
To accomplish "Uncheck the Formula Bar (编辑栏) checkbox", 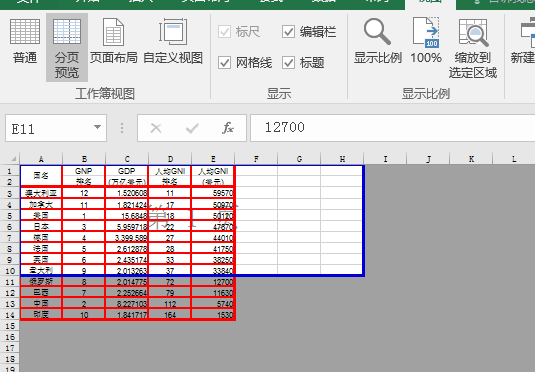I will pyautogui.click(x=288, y=32).
